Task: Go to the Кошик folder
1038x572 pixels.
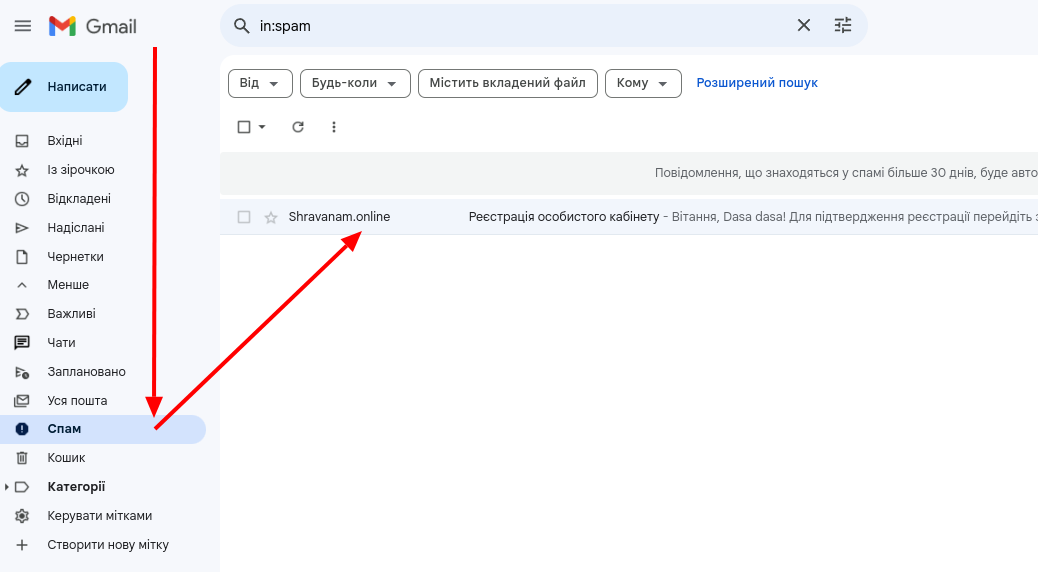Action: tap(66, 458)
